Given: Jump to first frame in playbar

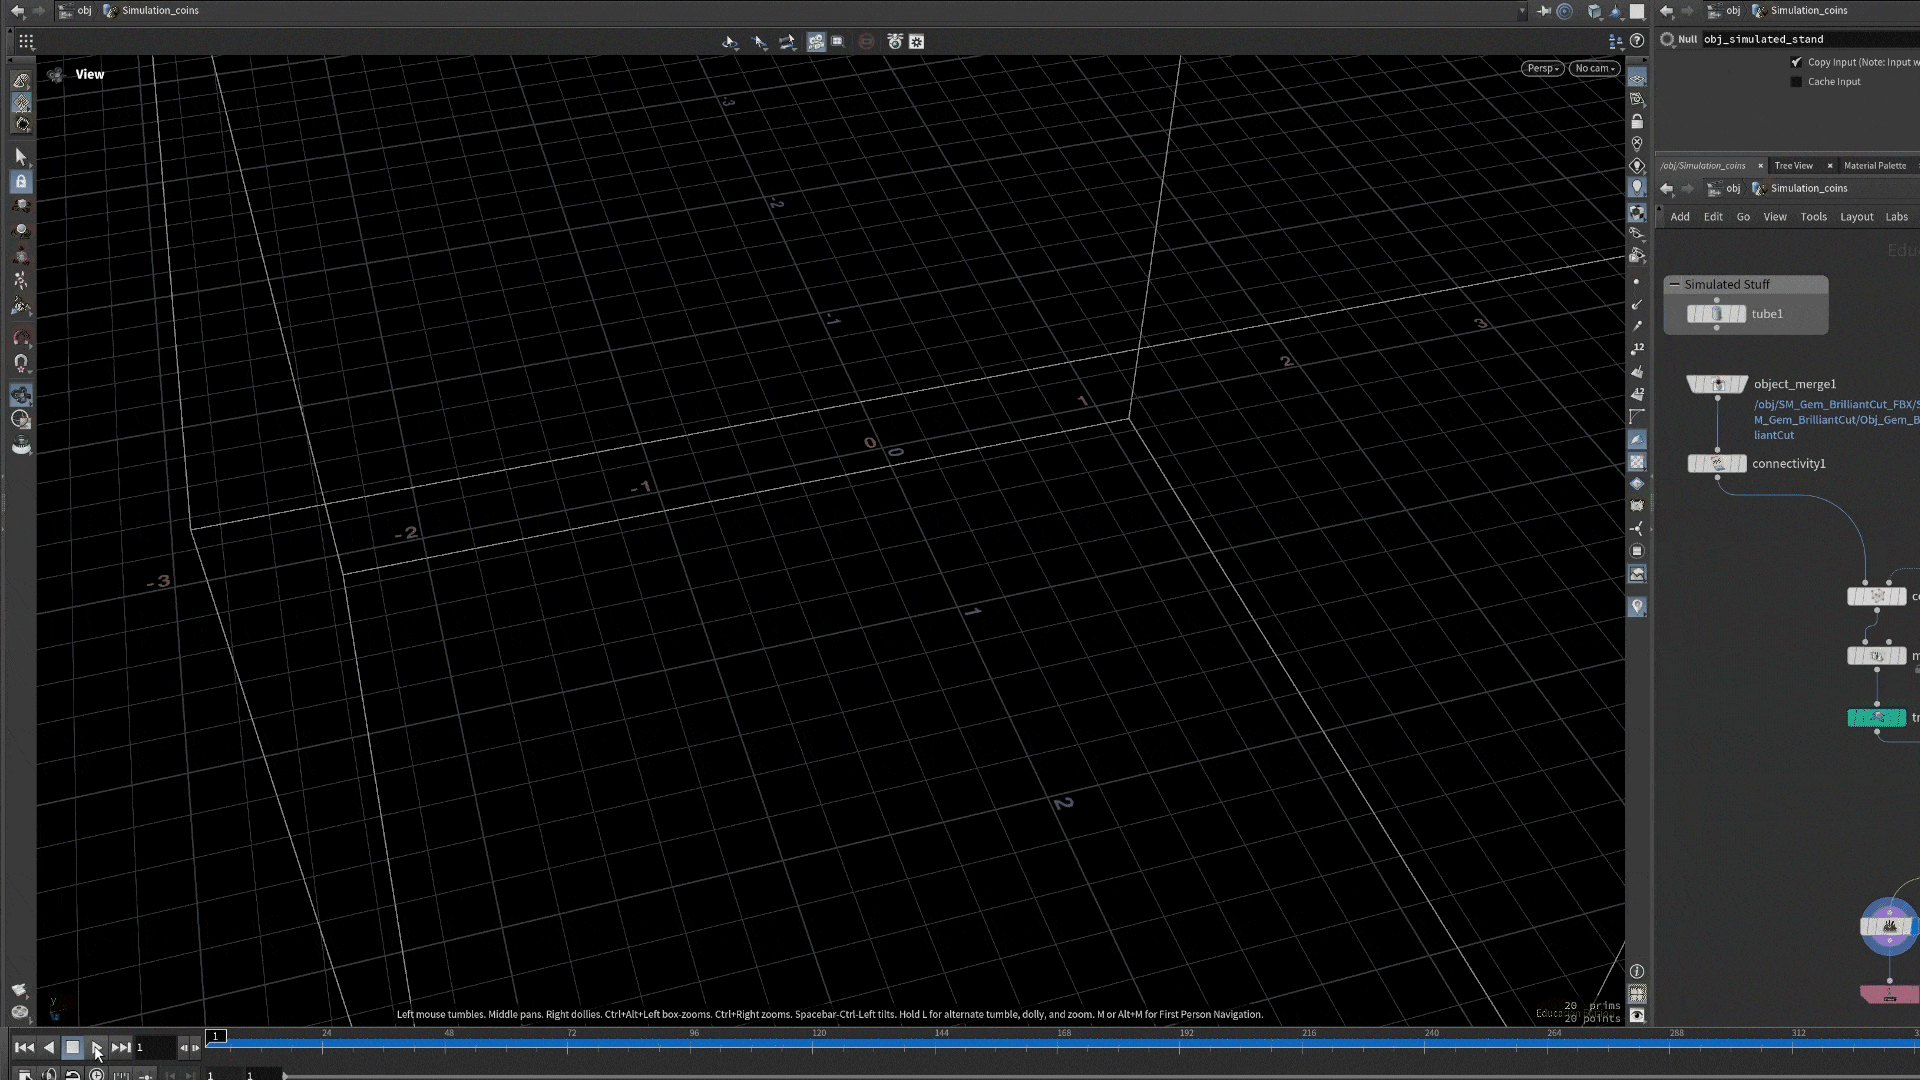Looking at the screenshot, I should click(x=24, y=1047).
